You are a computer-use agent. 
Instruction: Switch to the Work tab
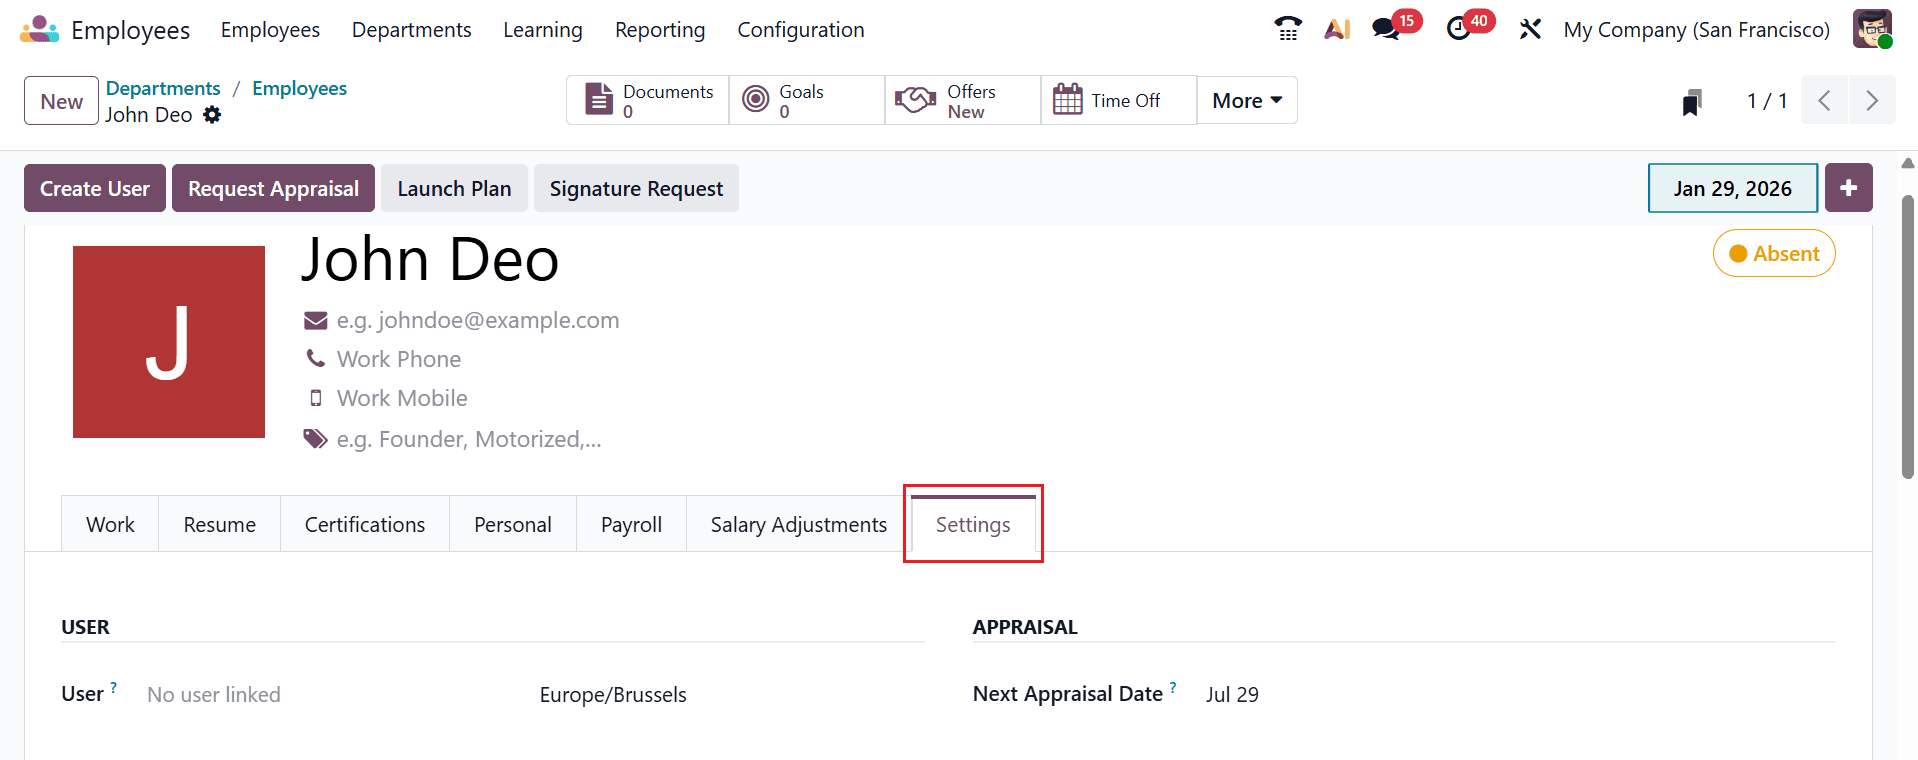[x=110, y=524]
